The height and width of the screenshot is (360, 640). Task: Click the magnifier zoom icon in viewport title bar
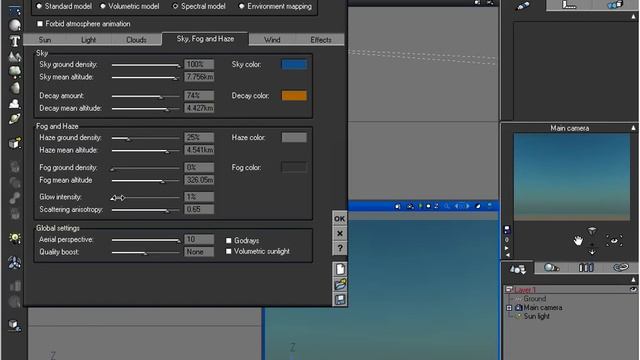[x=447, y=206]
